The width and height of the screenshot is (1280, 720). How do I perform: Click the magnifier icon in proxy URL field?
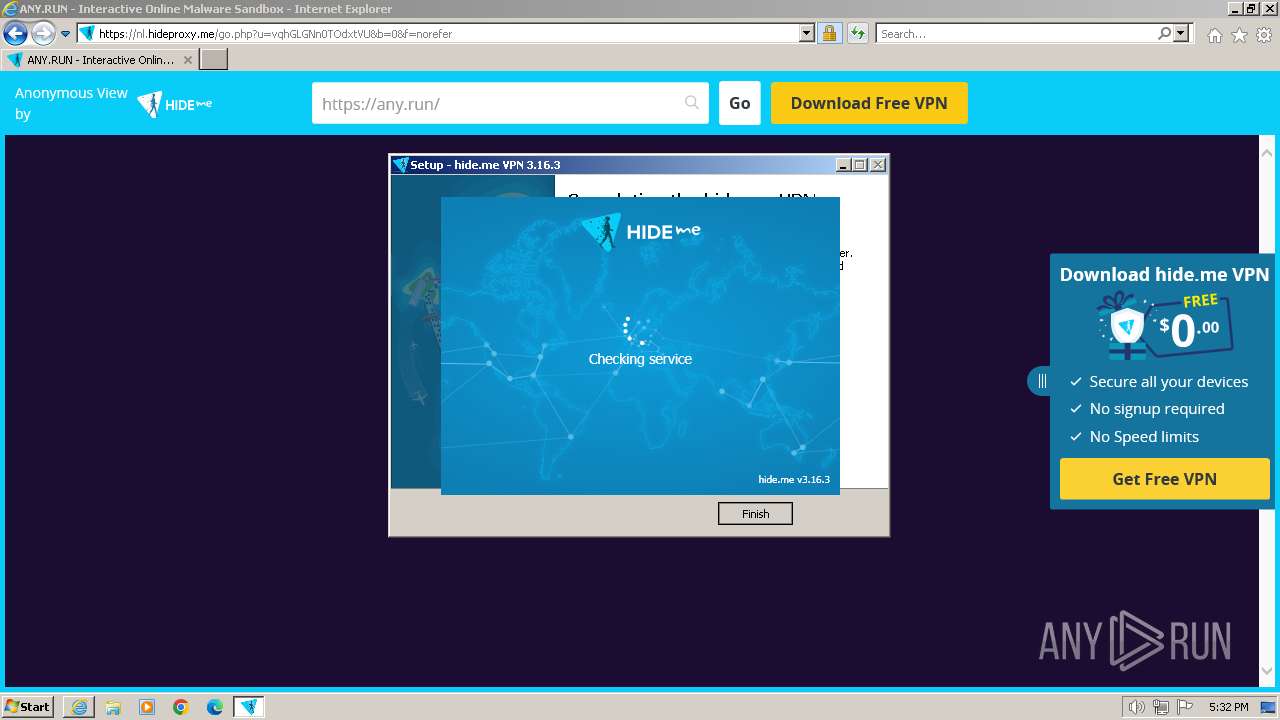pos(692,103)
